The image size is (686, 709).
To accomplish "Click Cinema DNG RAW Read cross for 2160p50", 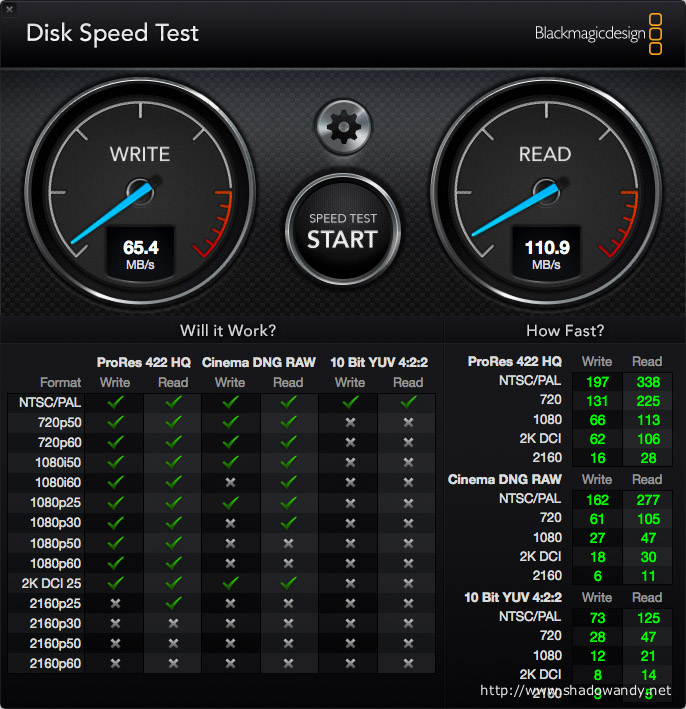I will pos(288,643).
